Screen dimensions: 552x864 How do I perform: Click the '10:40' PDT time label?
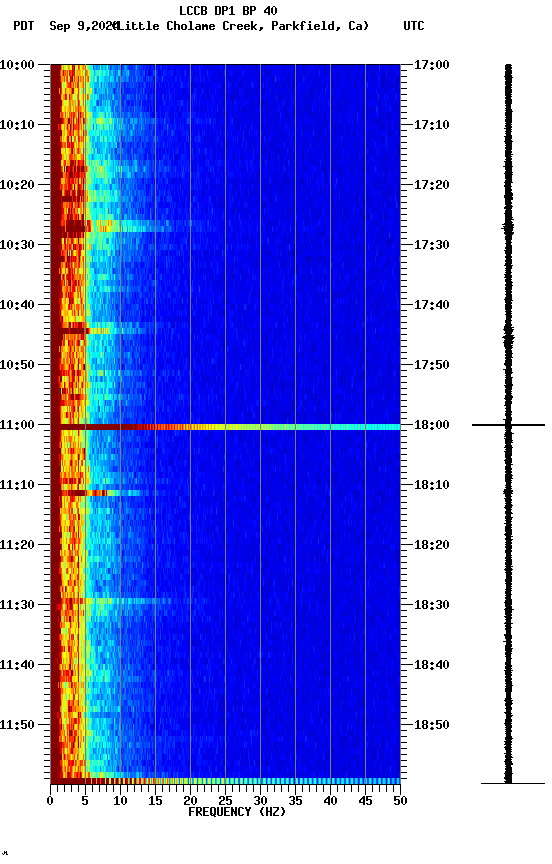click(17, 305)
